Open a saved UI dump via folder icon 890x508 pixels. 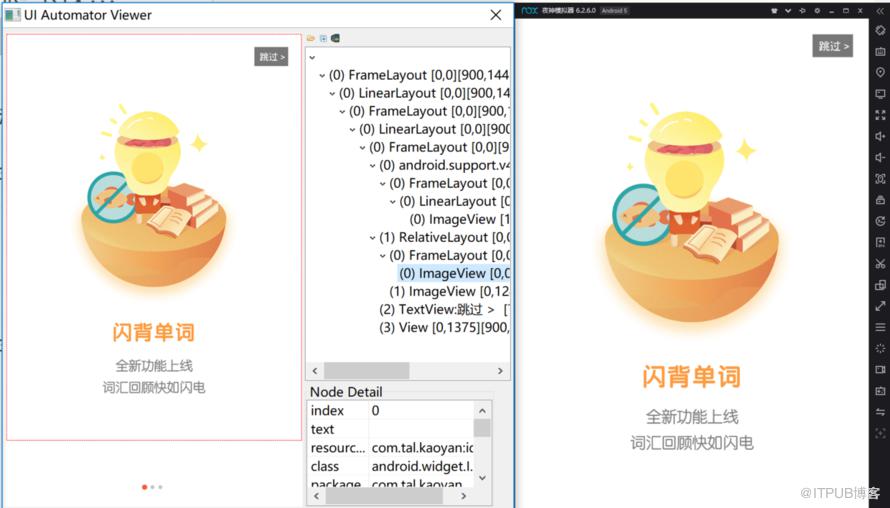pyautogui.click(x=310, y=38)
